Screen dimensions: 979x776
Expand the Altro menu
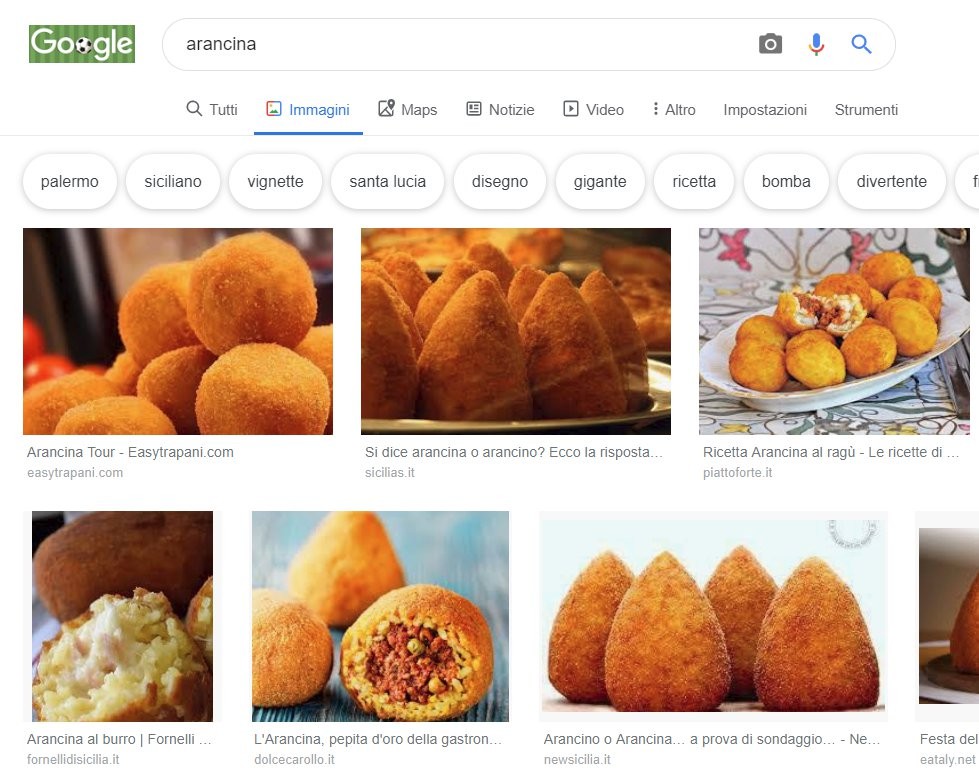click(x=674, y=110)
